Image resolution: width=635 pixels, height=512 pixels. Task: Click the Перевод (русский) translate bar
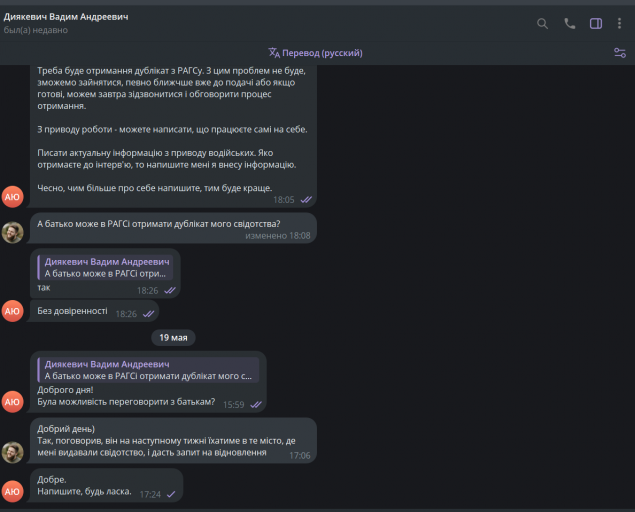pyautogui.click(x=315, y=53)
